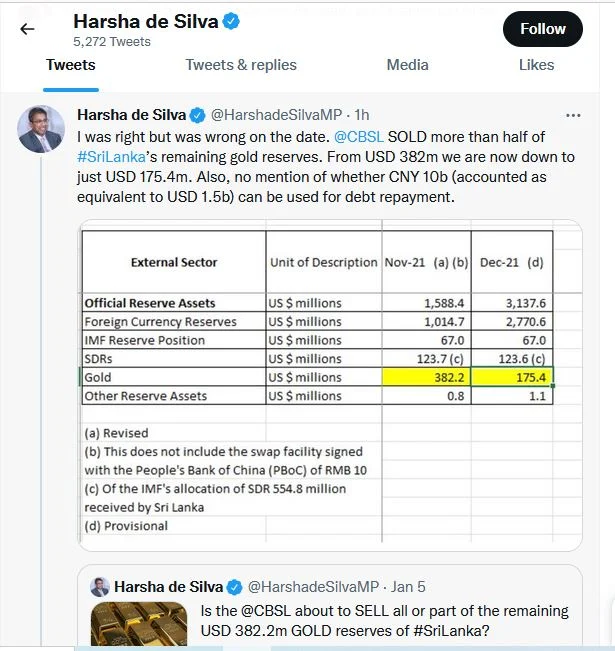
Task: Open the reserve assets table image
Action: pyautogui.click(x=330, y=385)
